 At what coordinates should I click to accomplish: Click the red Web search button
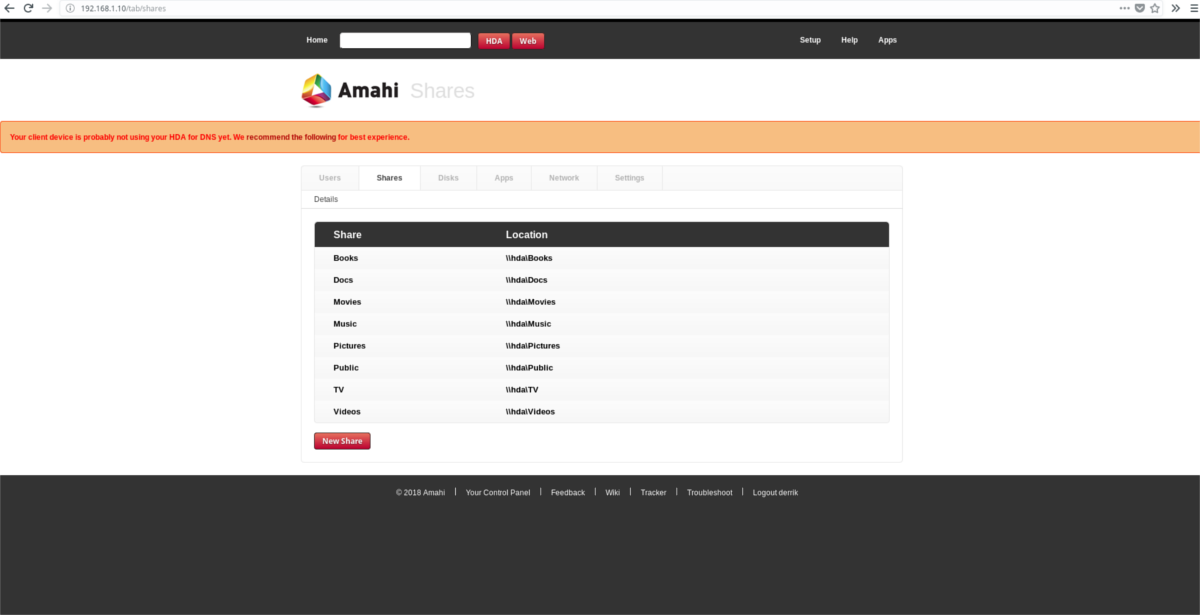[528, 41]
